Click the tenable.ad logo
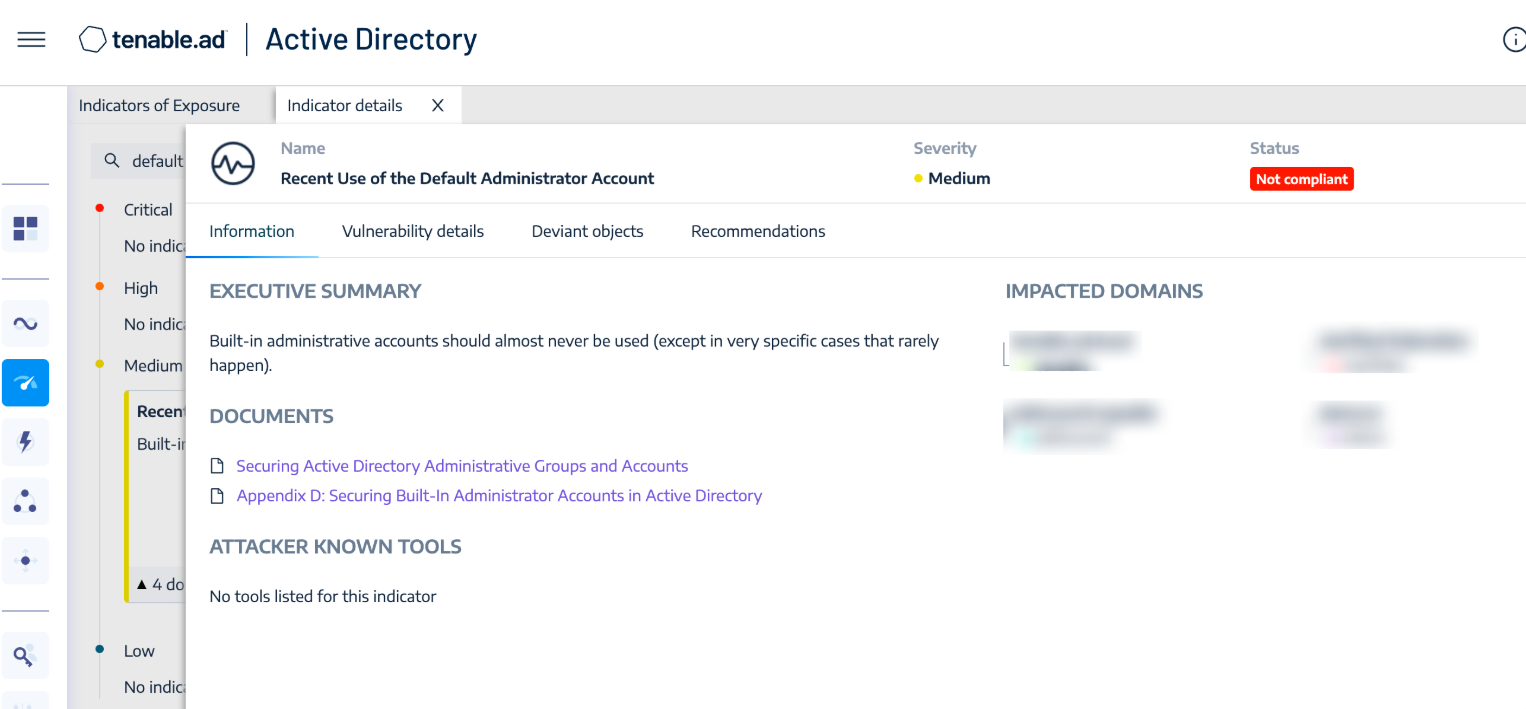1526x709 pixels. tap(153, 40)
